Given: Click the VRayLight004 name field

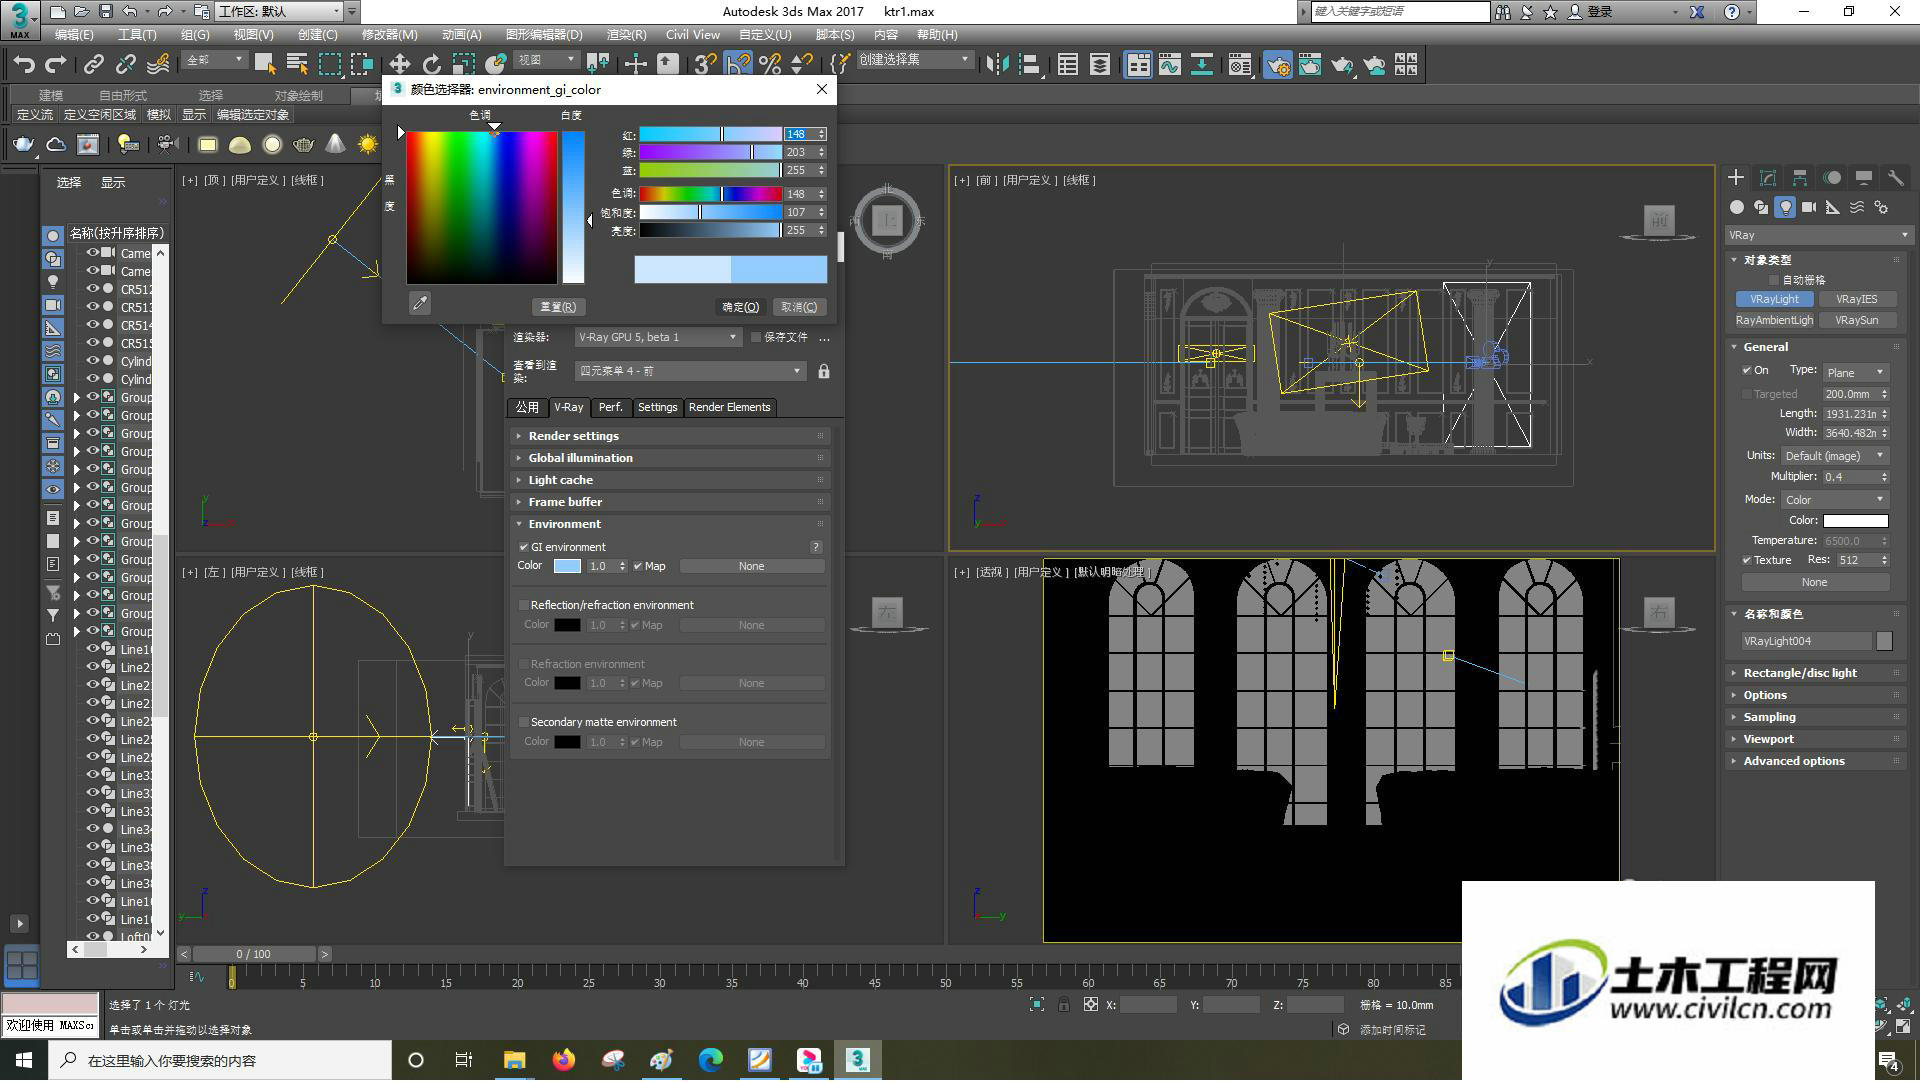Looking at the screenshot, I should click(x=1807, y=641).
